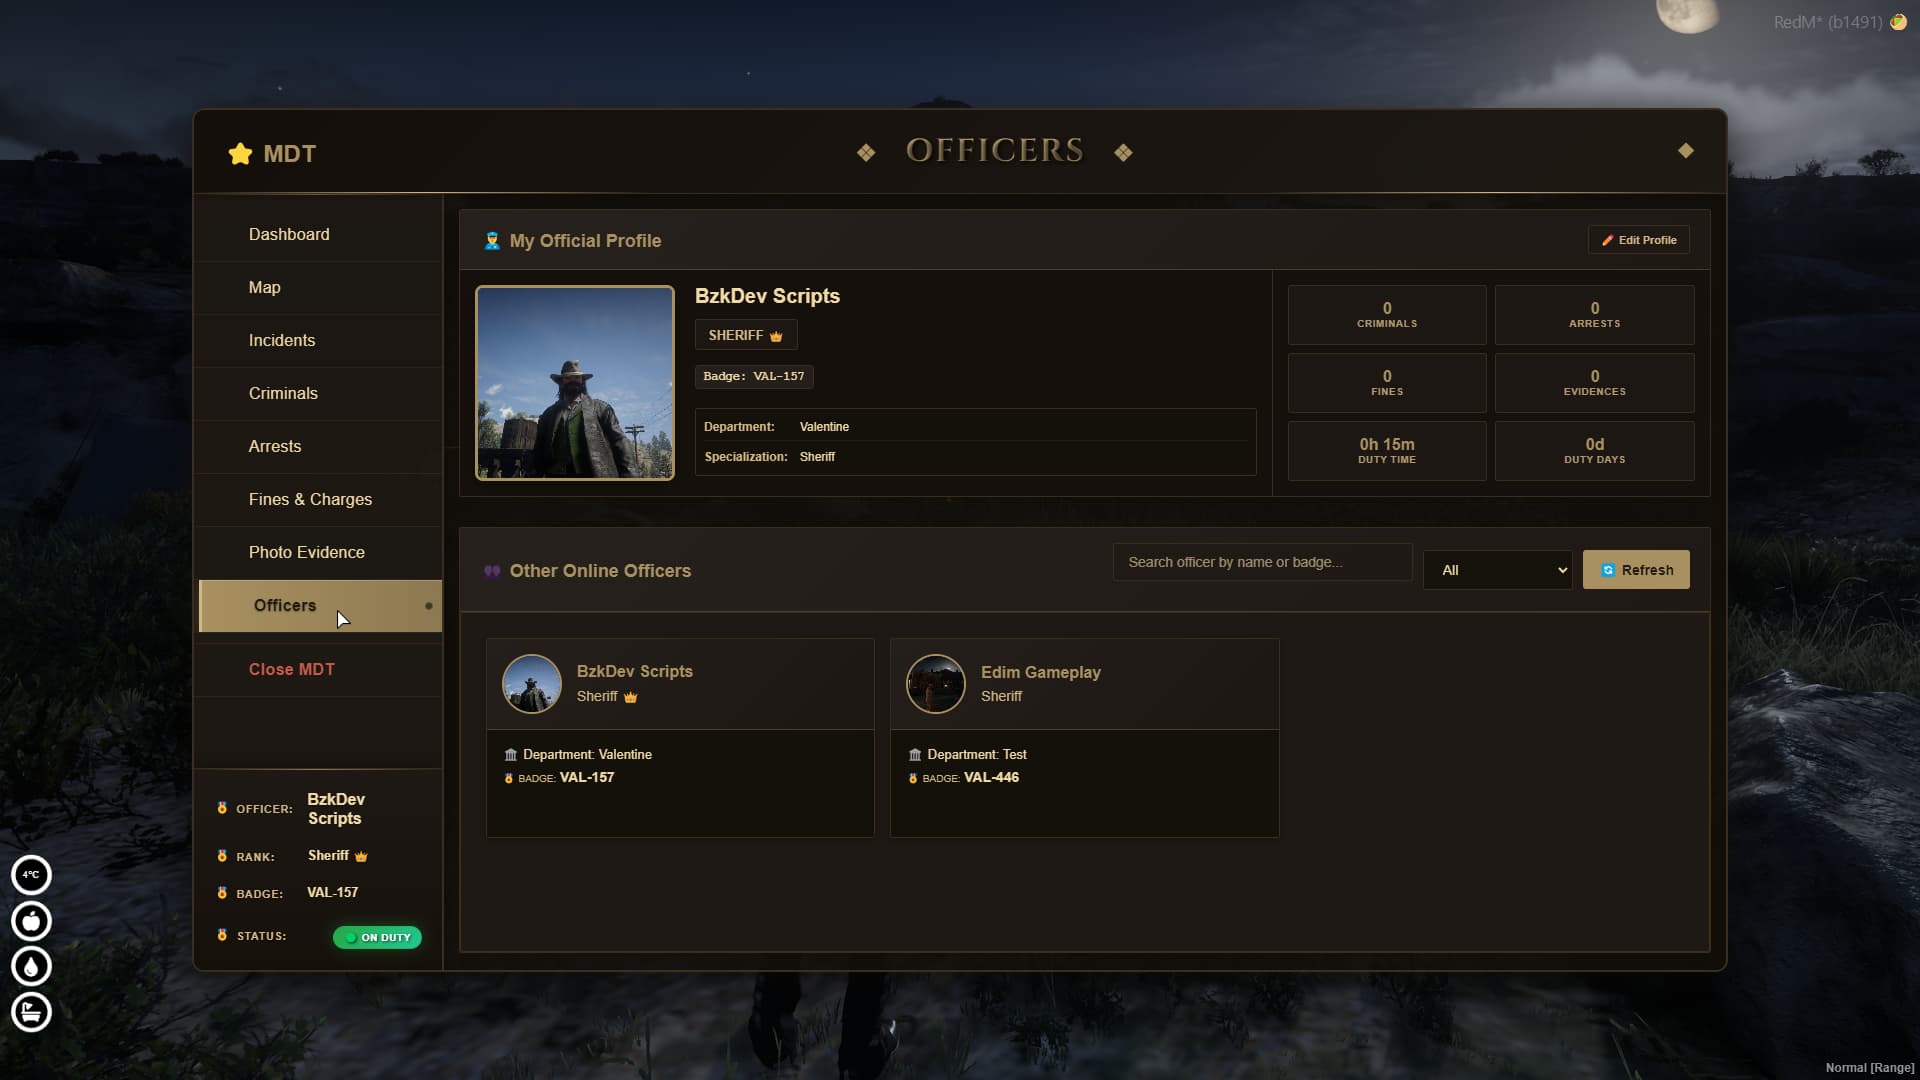The height and width of the screenshot is (1080, 1920).
Task: Open Fines & Charges page
Action: [x=310, y=499]
